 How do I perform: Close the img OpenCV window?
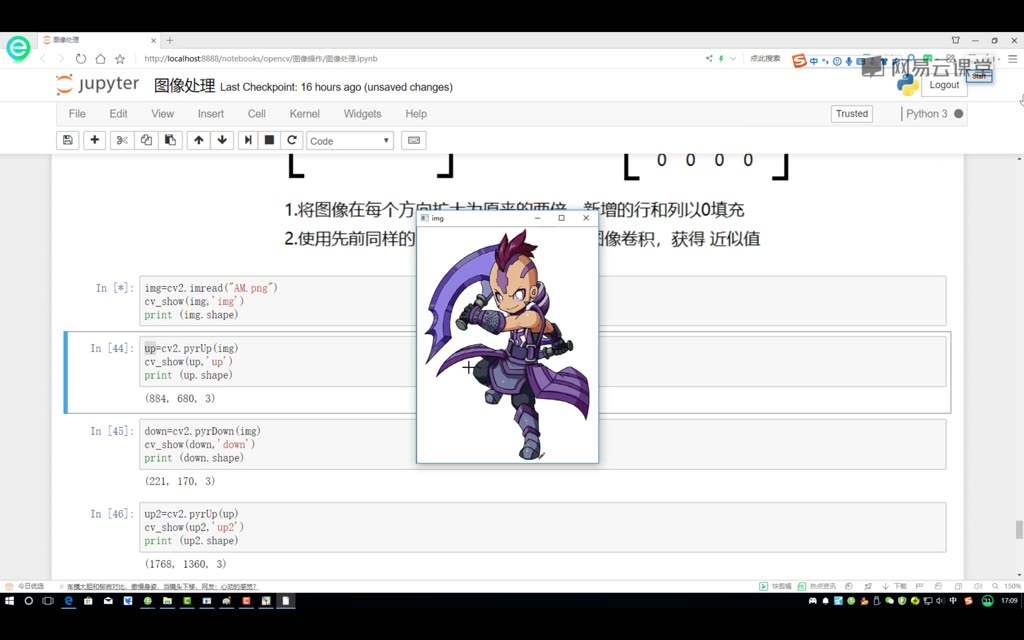[x=586, y=218]
